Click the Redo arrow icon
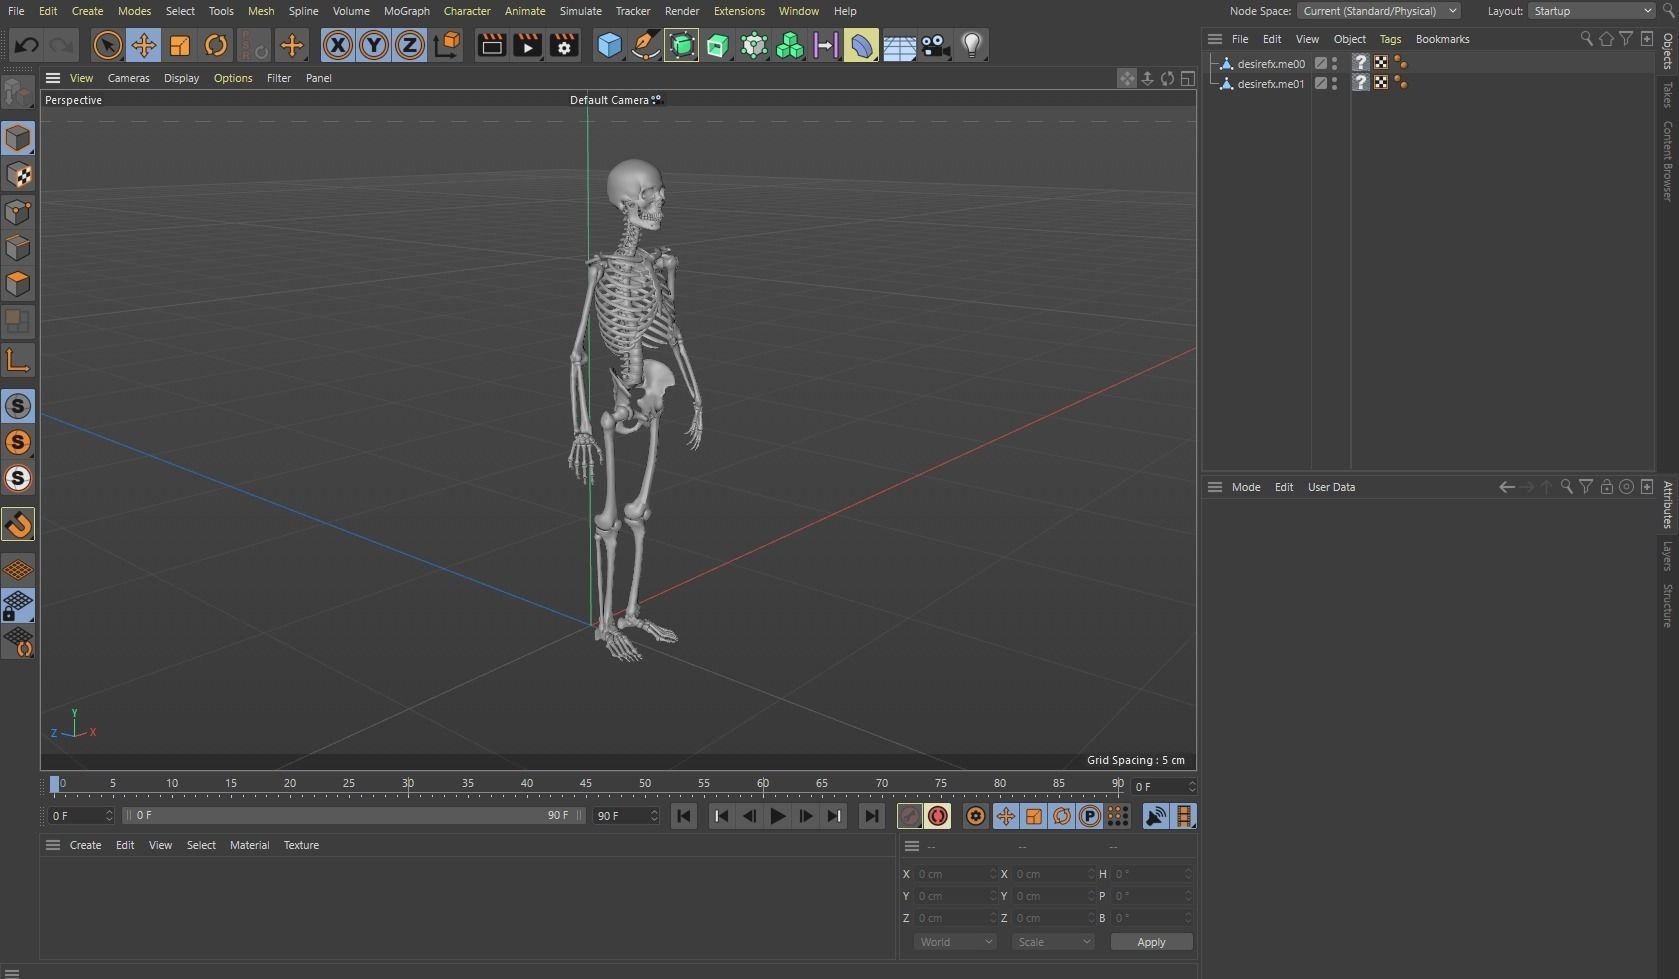 click(62, 45)
